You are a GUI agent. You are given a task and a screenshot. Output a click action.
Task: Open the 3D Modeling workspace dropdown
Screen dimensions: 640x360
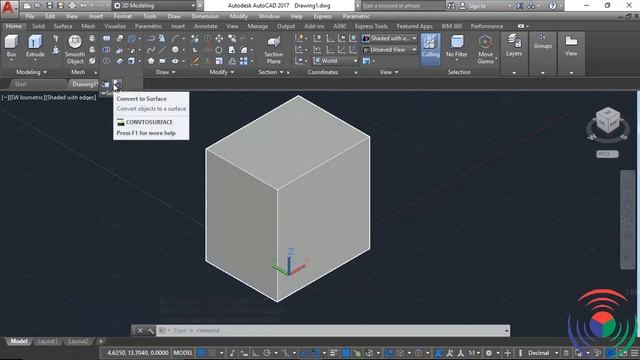[154, 6]
